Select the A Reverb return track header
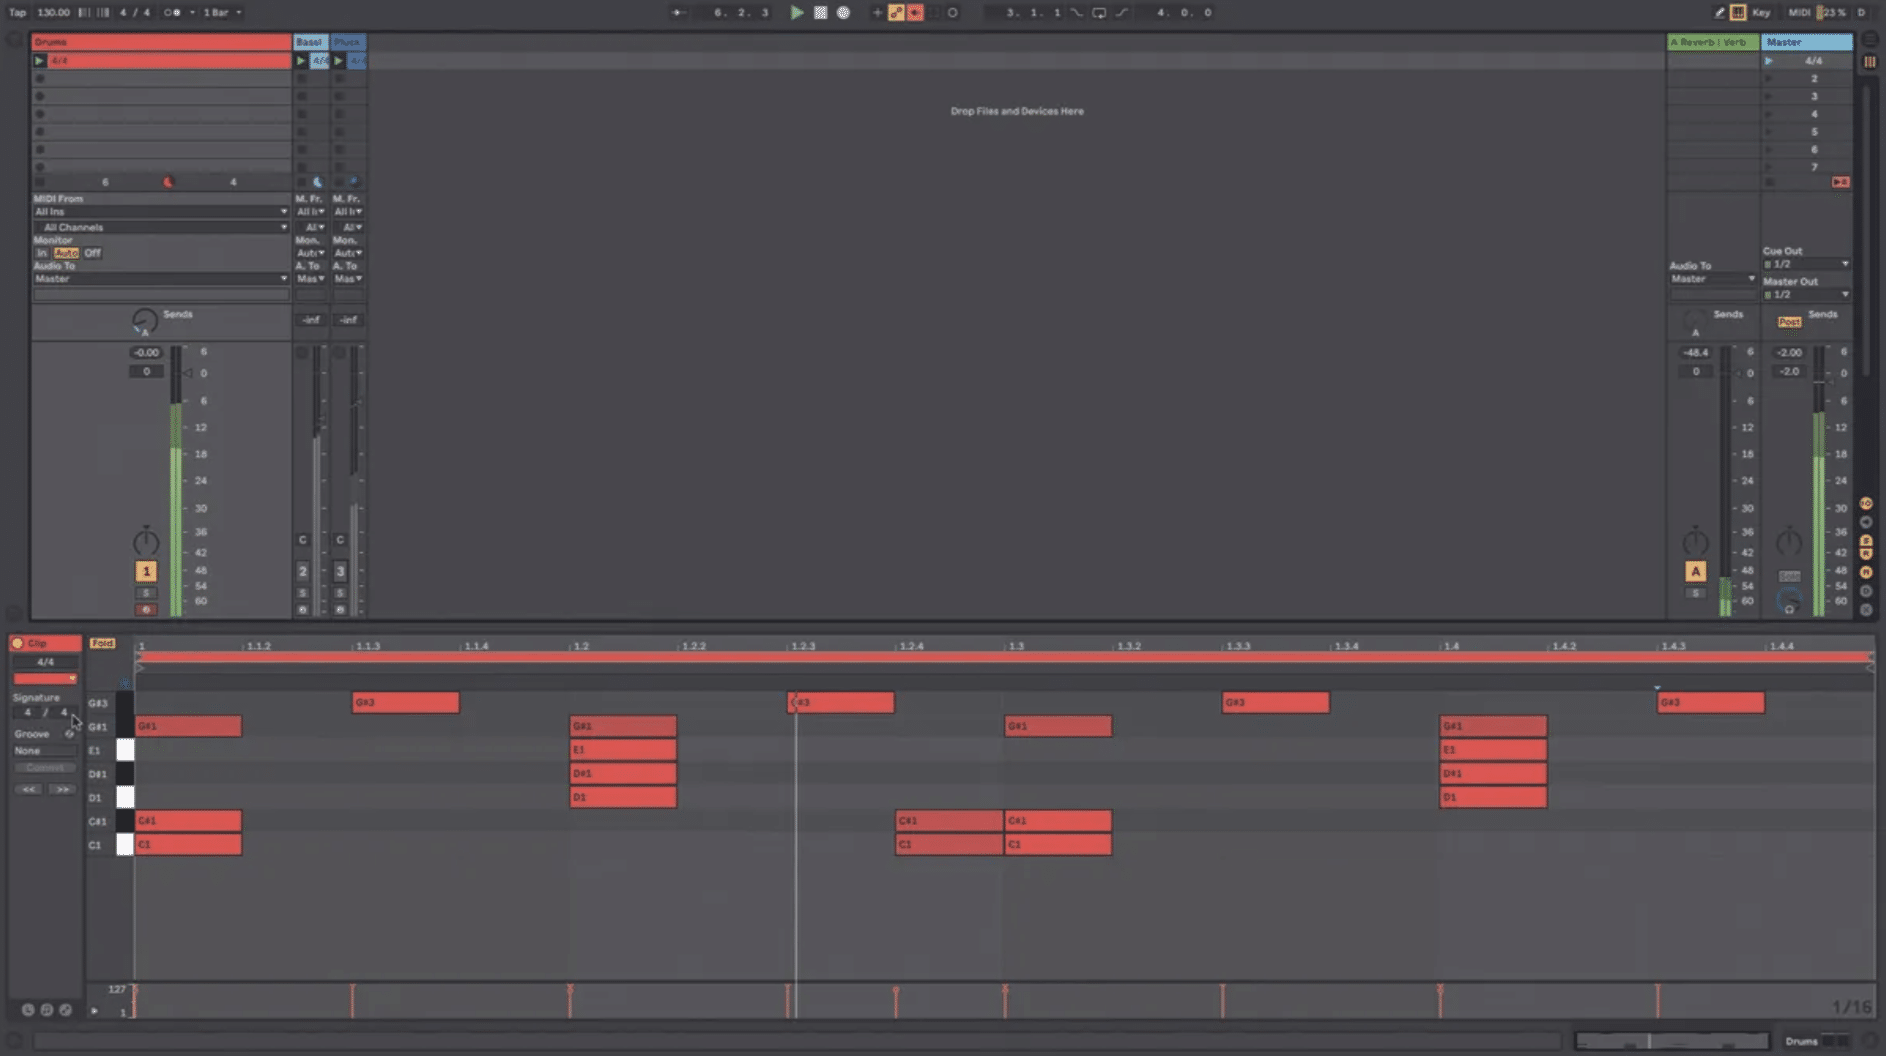Screen dimensions: 1886x1056 (1713, 42)
